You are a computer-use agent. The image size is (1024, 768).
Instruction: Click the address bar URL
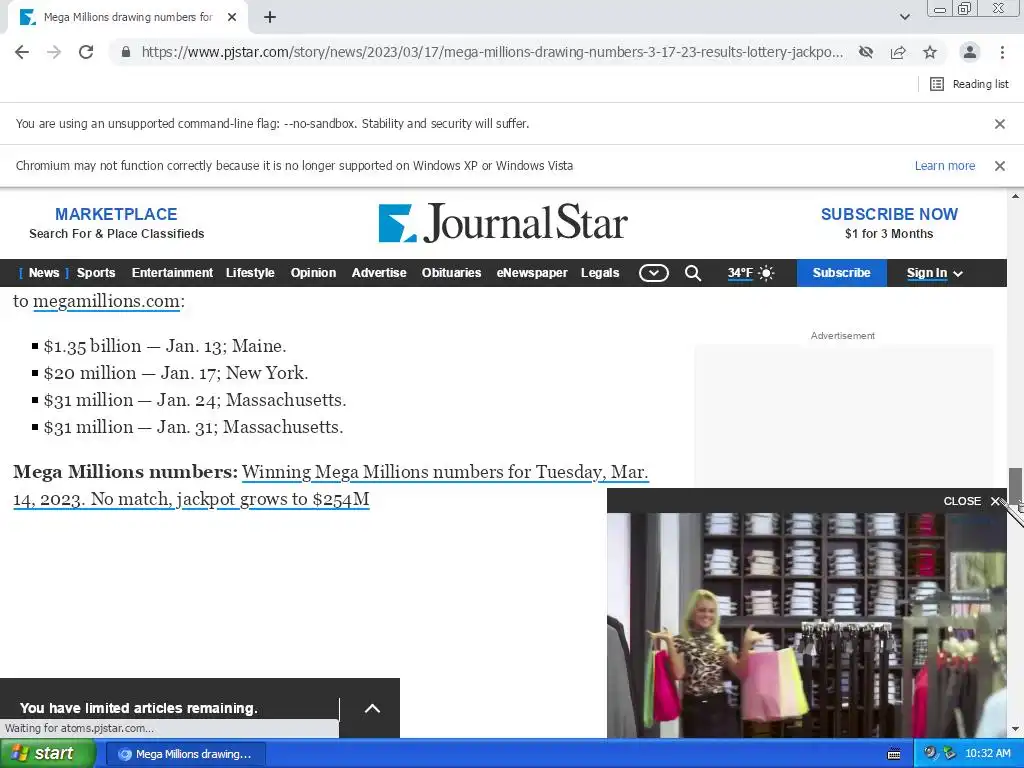[492, 52]
